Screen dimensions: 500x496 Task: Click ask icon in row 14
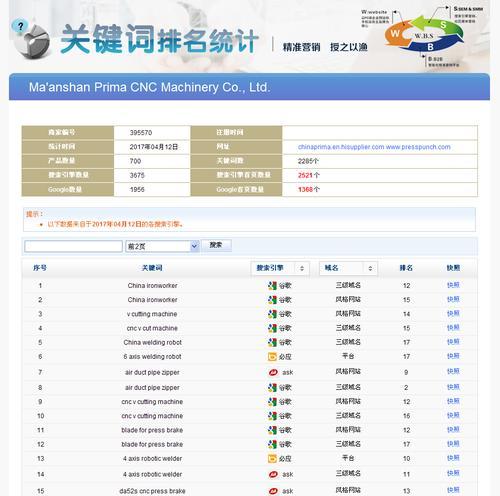point(273,474)
